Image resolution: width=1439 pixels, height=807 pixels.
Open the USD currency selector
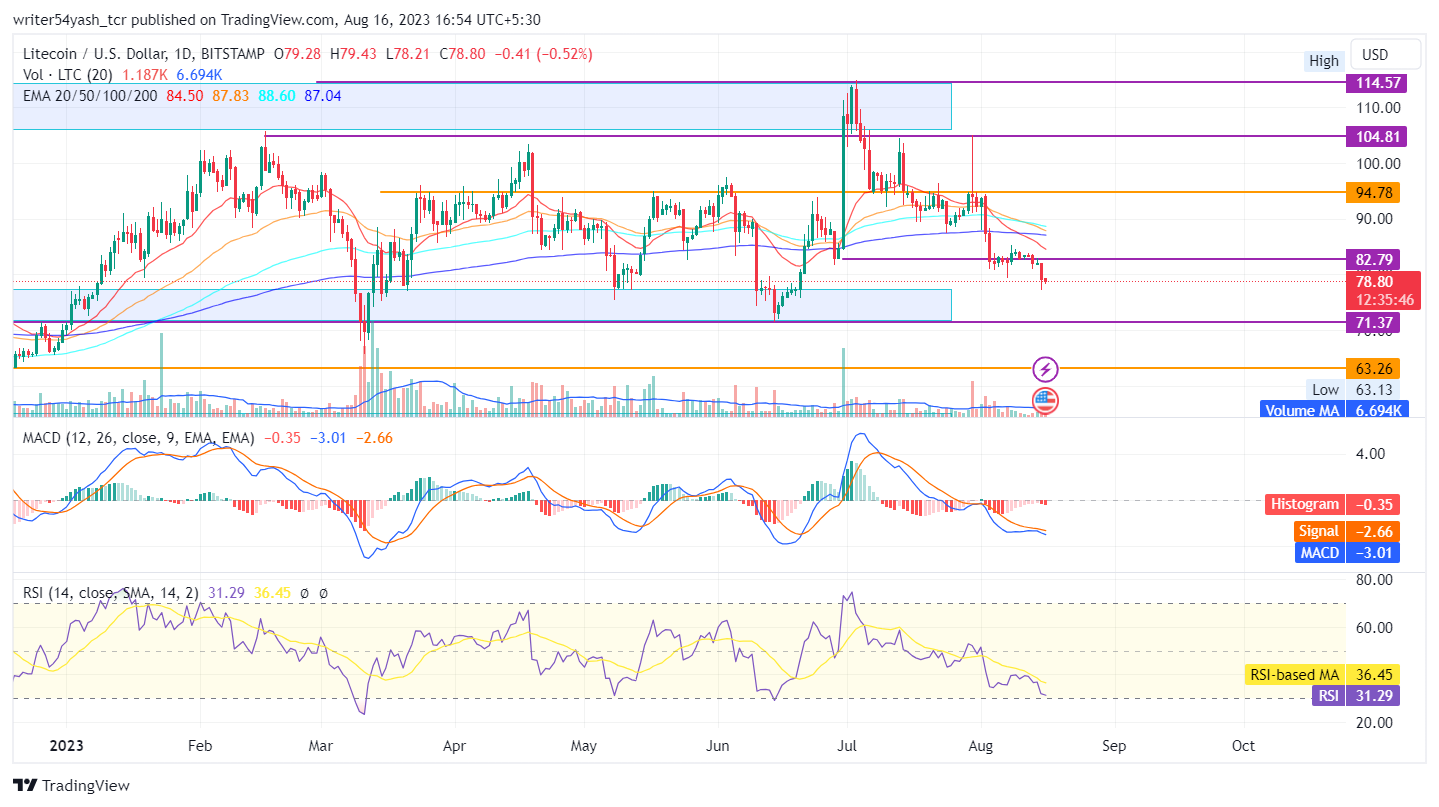(x=1385, y=55)
